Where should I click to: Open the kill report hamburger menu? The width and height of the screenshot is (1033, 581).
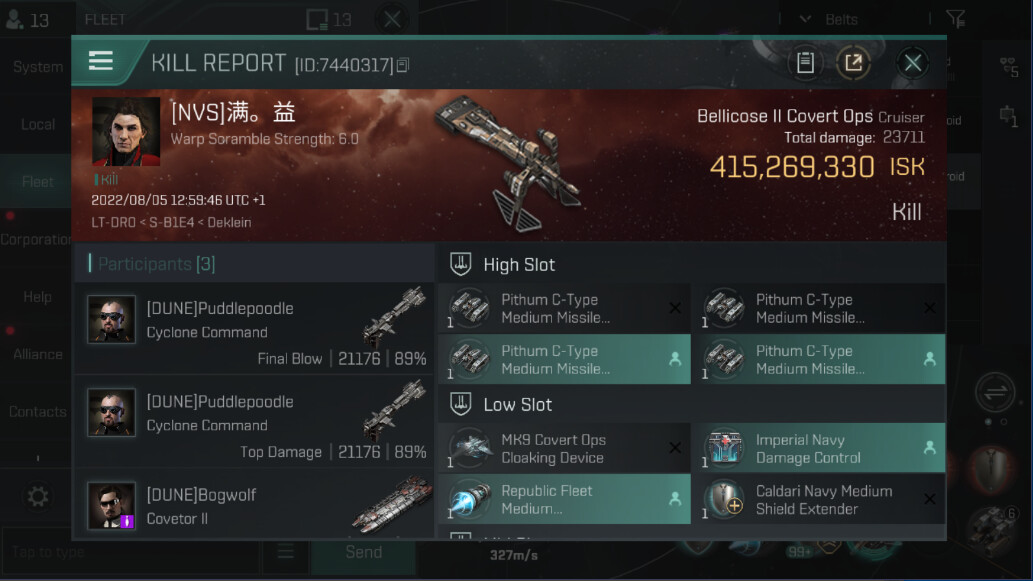click(101, 62)
